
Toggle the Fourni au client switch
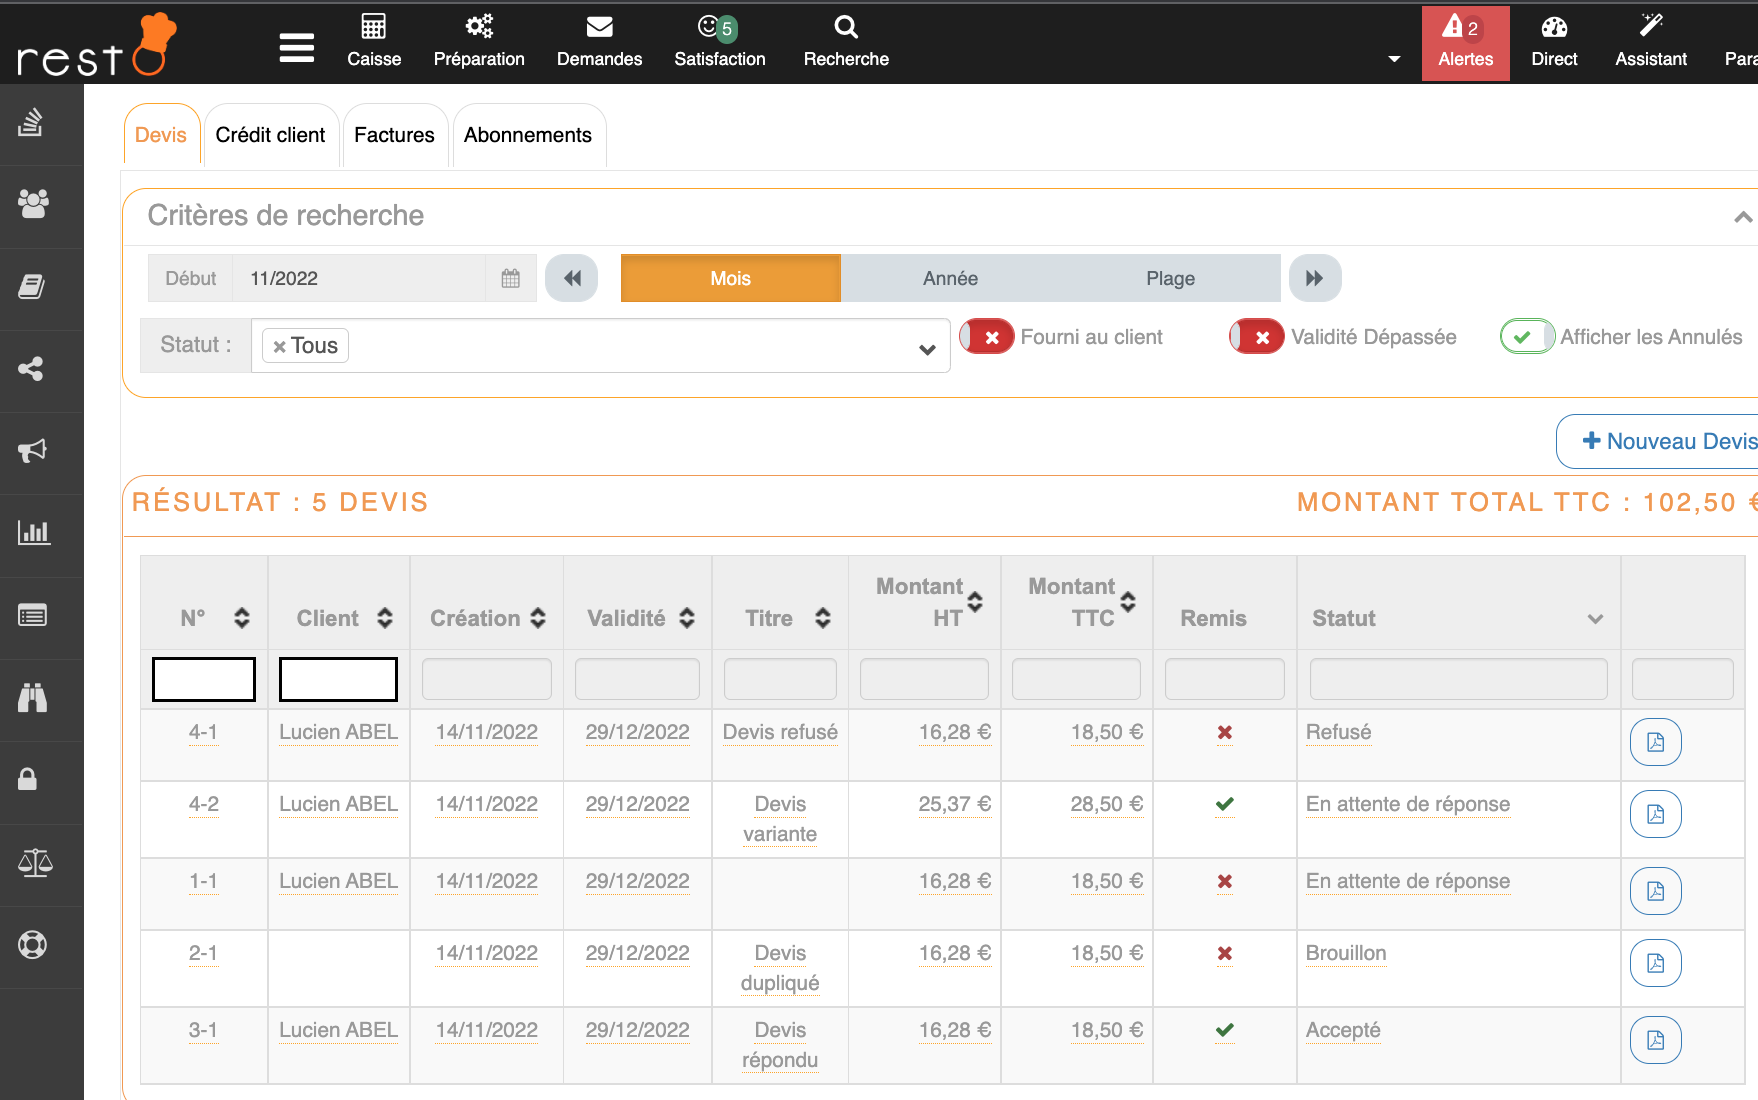[x=987, y=337]
